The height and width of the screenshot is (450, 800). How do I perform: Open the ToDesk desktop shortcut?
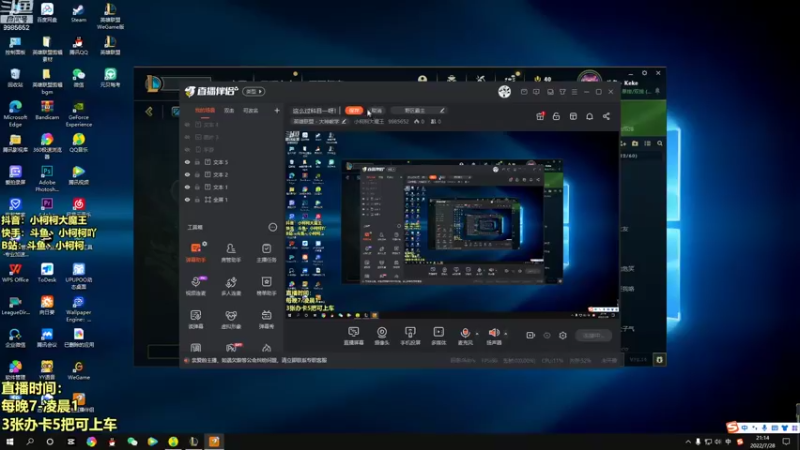[x=47, y=273]
